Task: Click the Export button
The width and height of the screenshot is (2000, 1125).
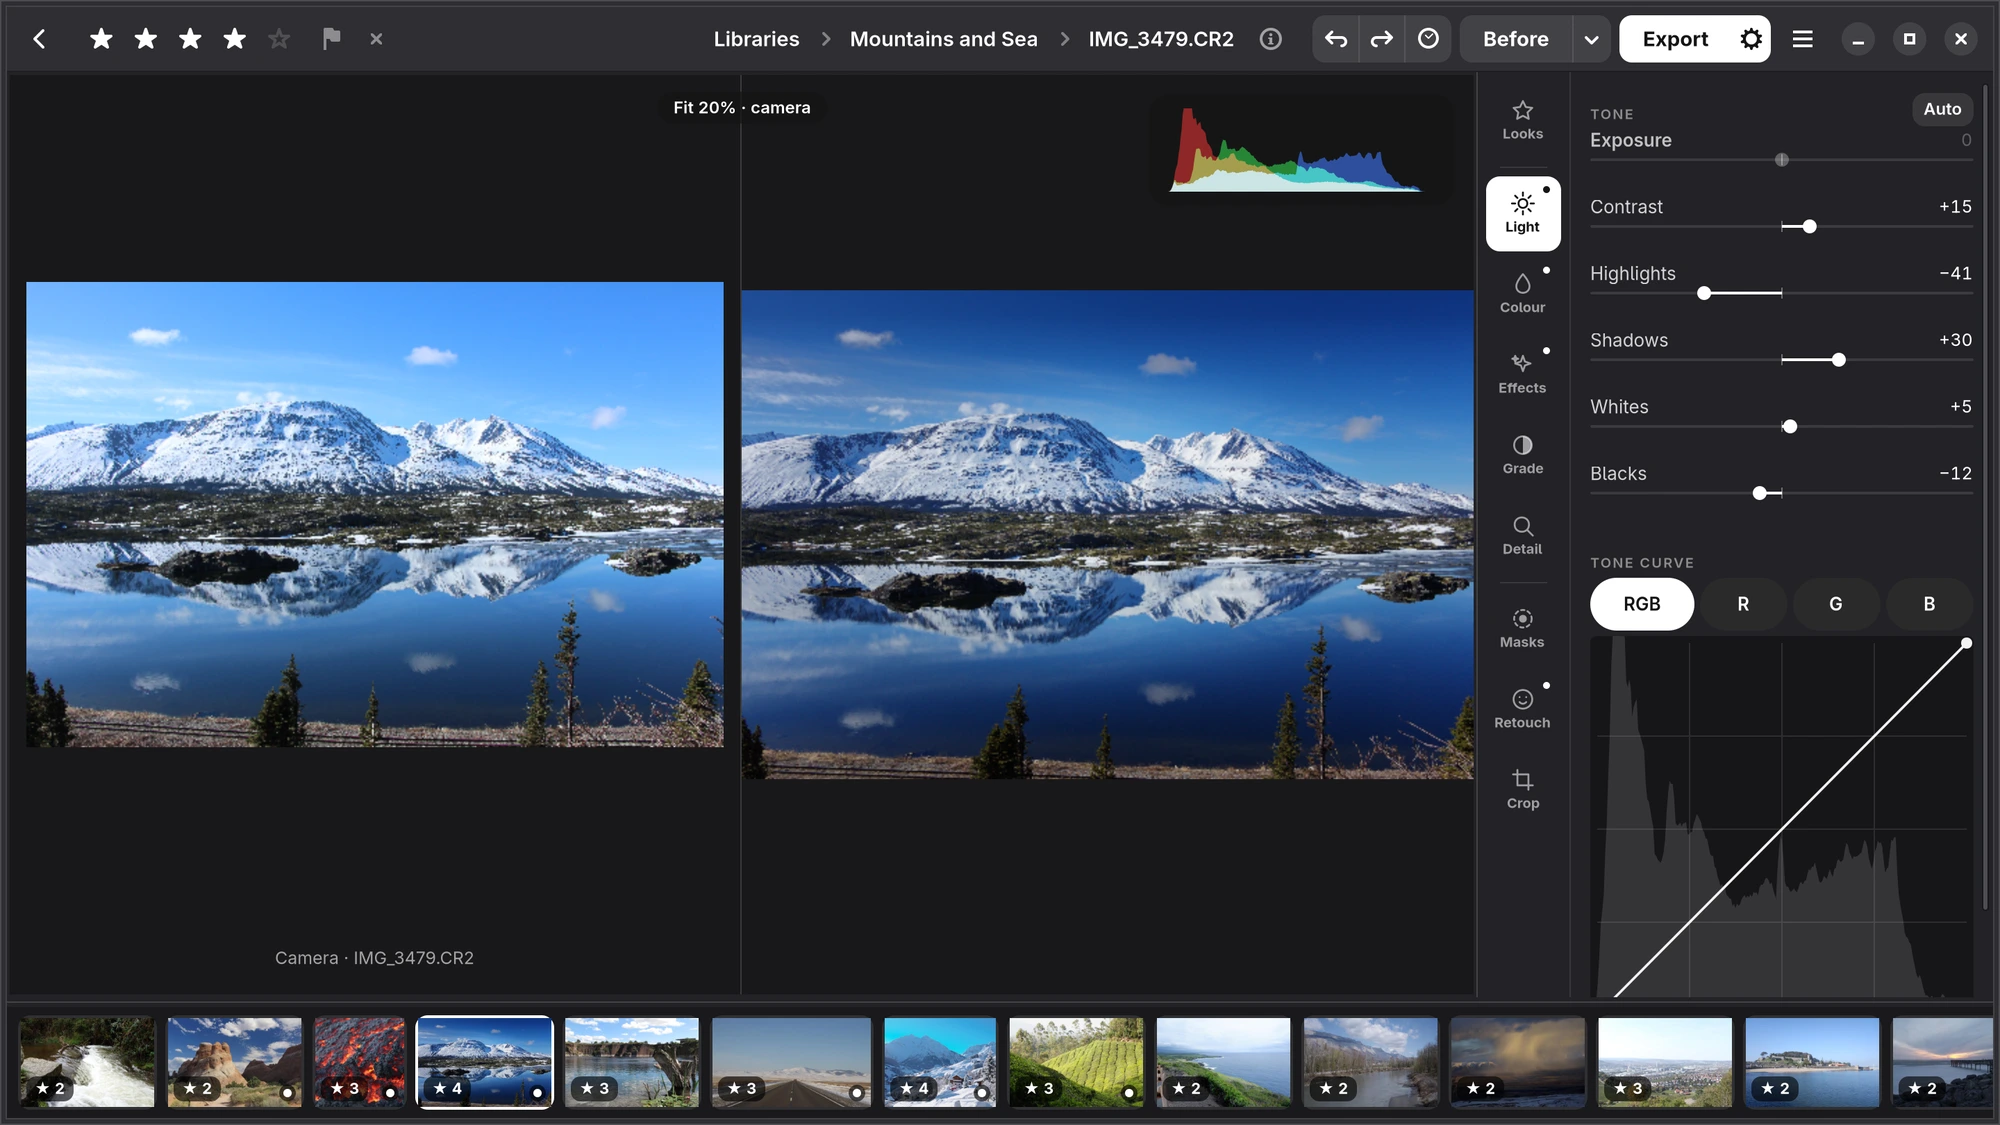Action: [x=1675, y=39]
